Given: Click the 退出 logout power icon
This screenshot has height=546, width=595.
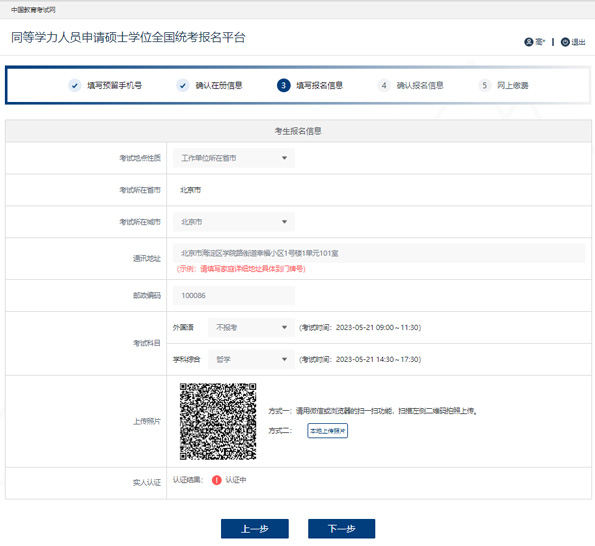Looking at the screenshot, I should [x=565, y=42].
